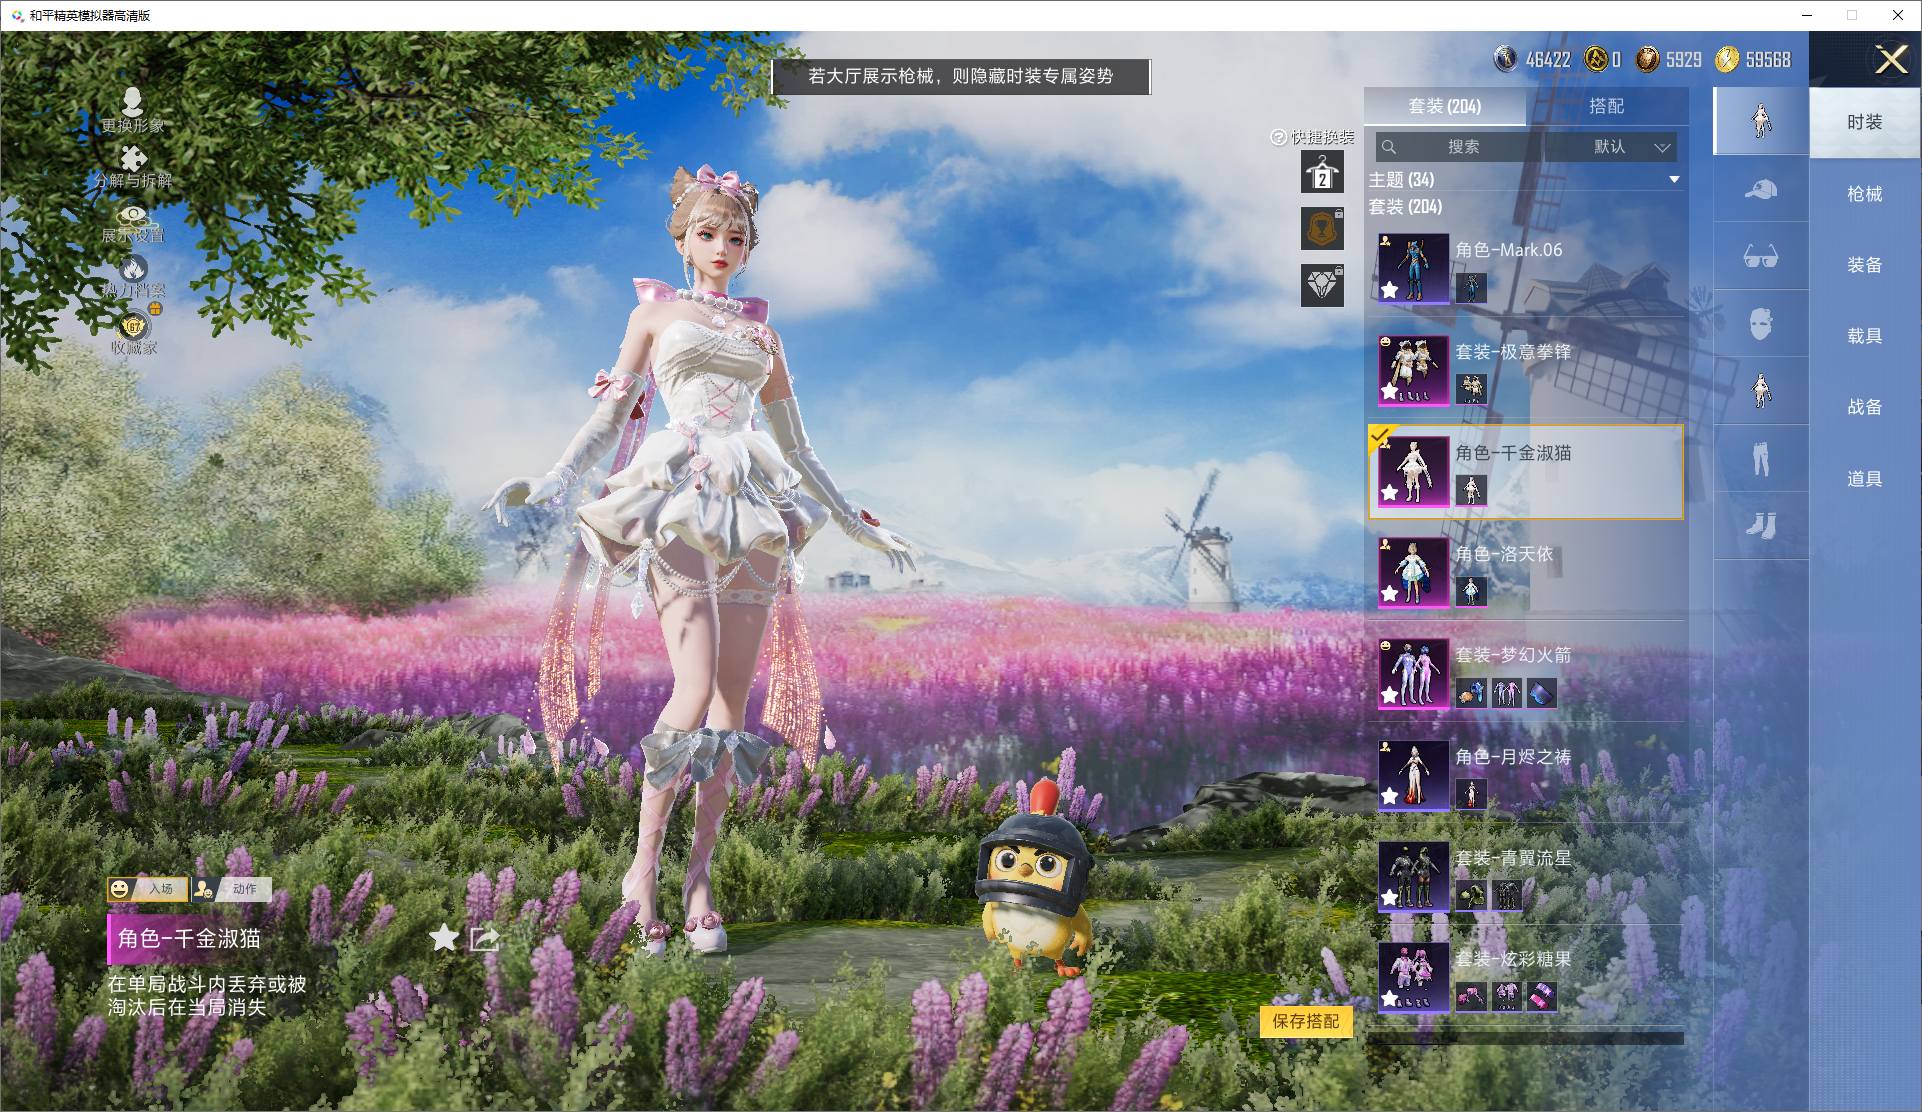The width and height of the screenshot is (1922, 1112).
Task: Toggle favorite star on 套装-青翼流星 thumbnail
Action: pos(1390,898)
